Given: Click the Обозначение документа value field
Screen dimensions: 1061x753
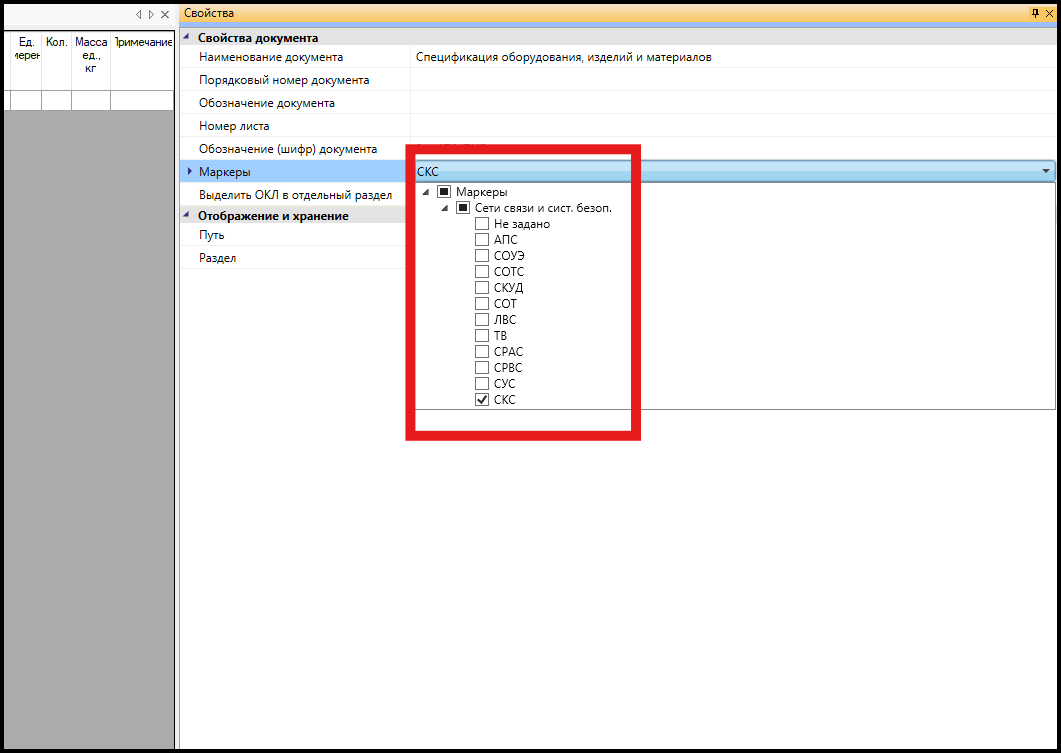Looking at the screenshot, I should [730, 103].
